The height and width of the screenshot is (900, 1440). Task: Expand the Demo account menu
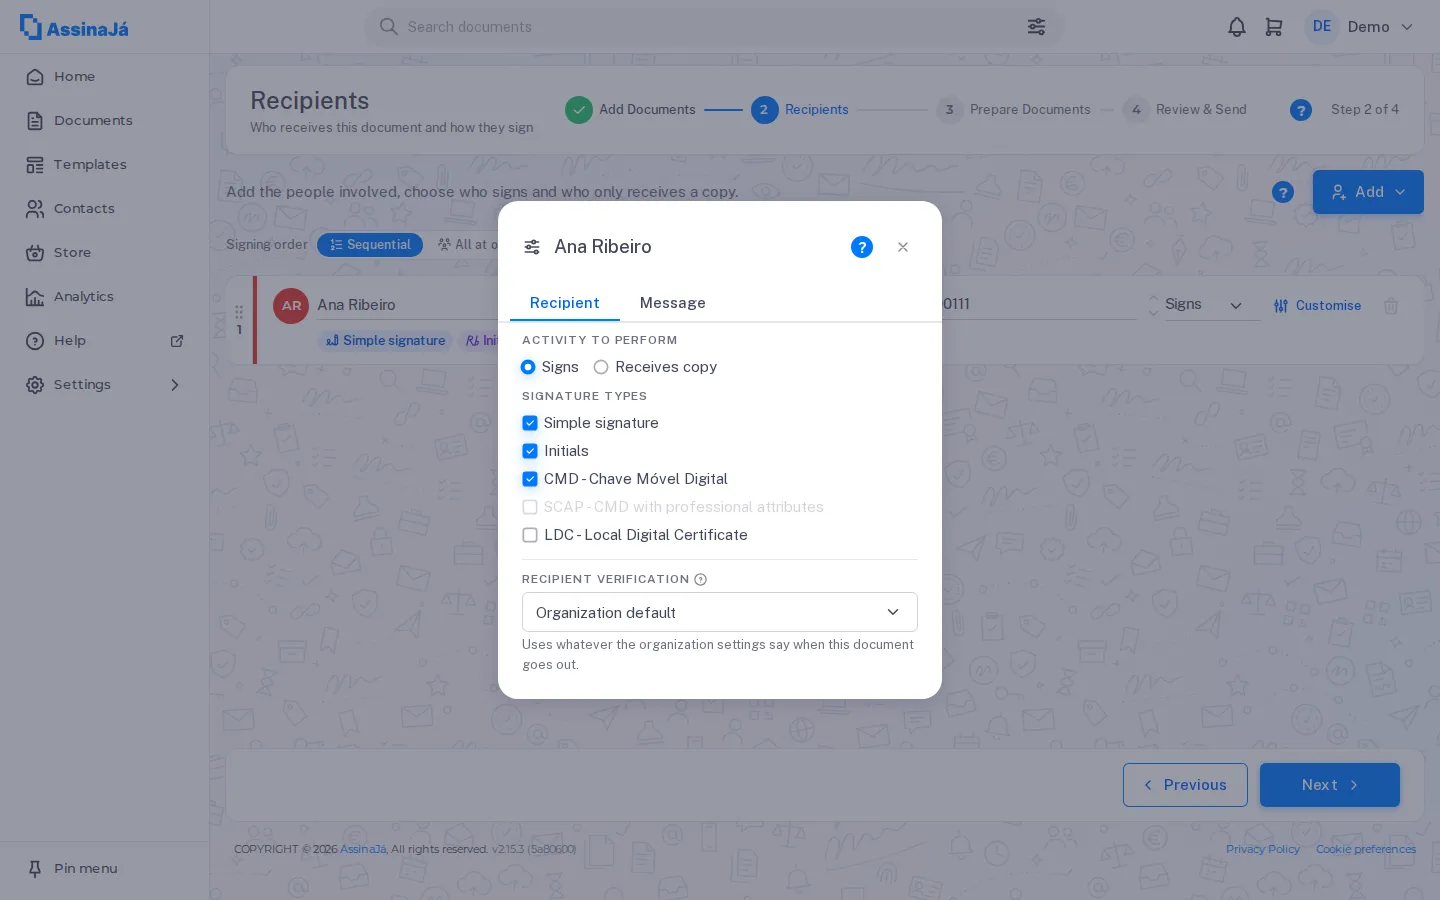click(x=1360, y=27)
